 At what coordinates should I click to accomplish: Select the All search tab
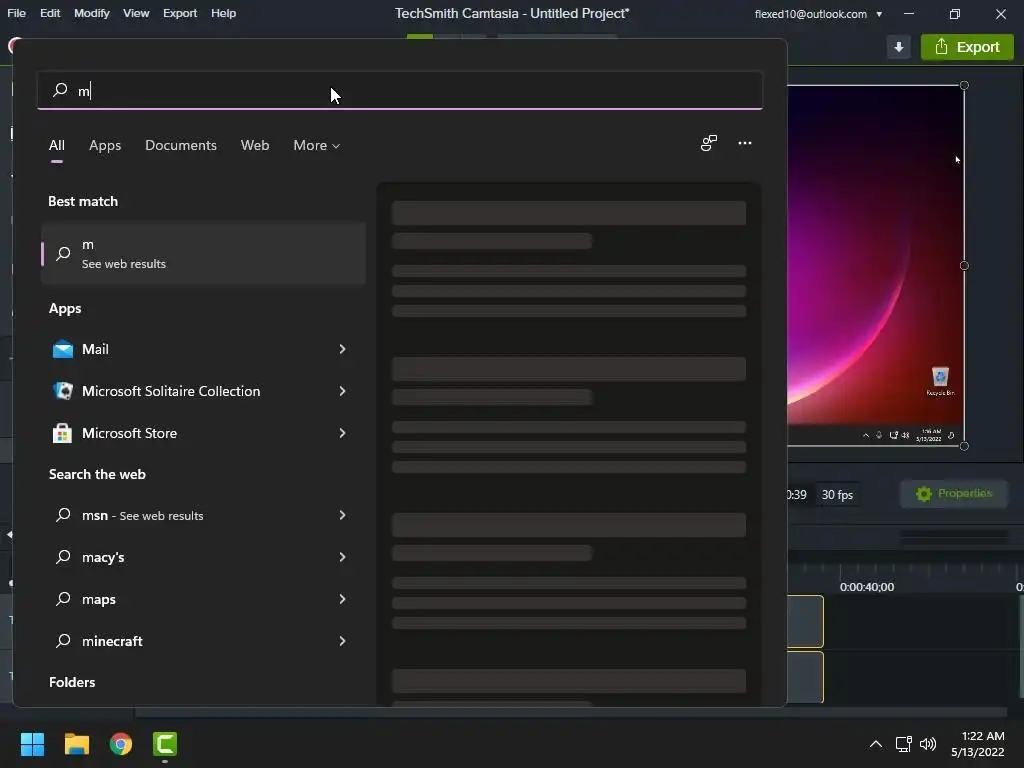57,145
